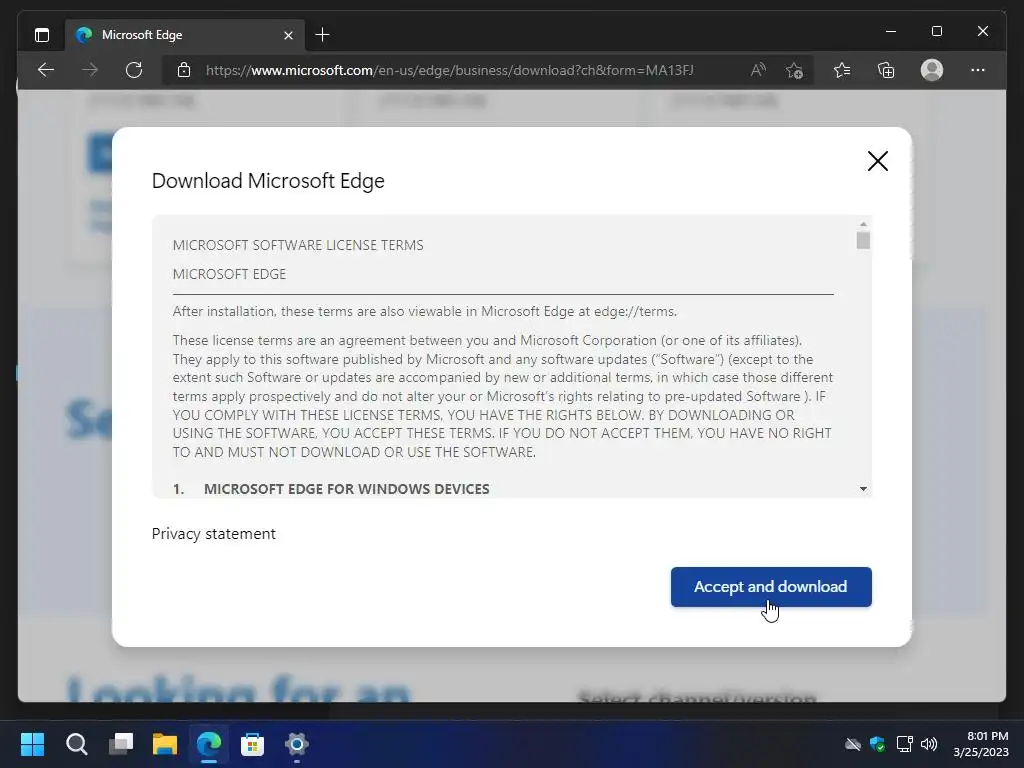Open Settings from the taskbar
Viewport: 1024px width, 768px height.
coord(296,744)
